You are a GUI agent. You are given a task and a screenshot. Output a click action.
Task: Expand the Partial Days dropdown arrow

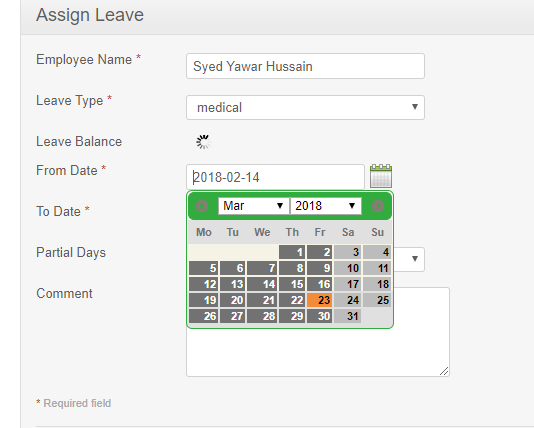coord(414,259)
